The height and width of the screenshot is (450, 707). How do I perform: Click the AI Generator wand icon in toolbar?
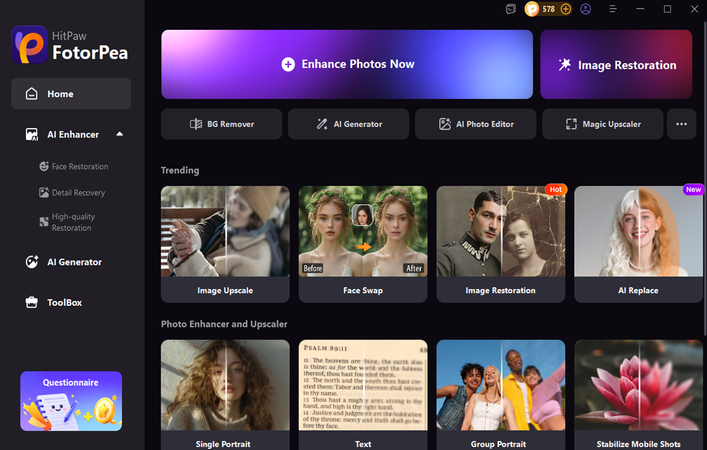[321, 124]
